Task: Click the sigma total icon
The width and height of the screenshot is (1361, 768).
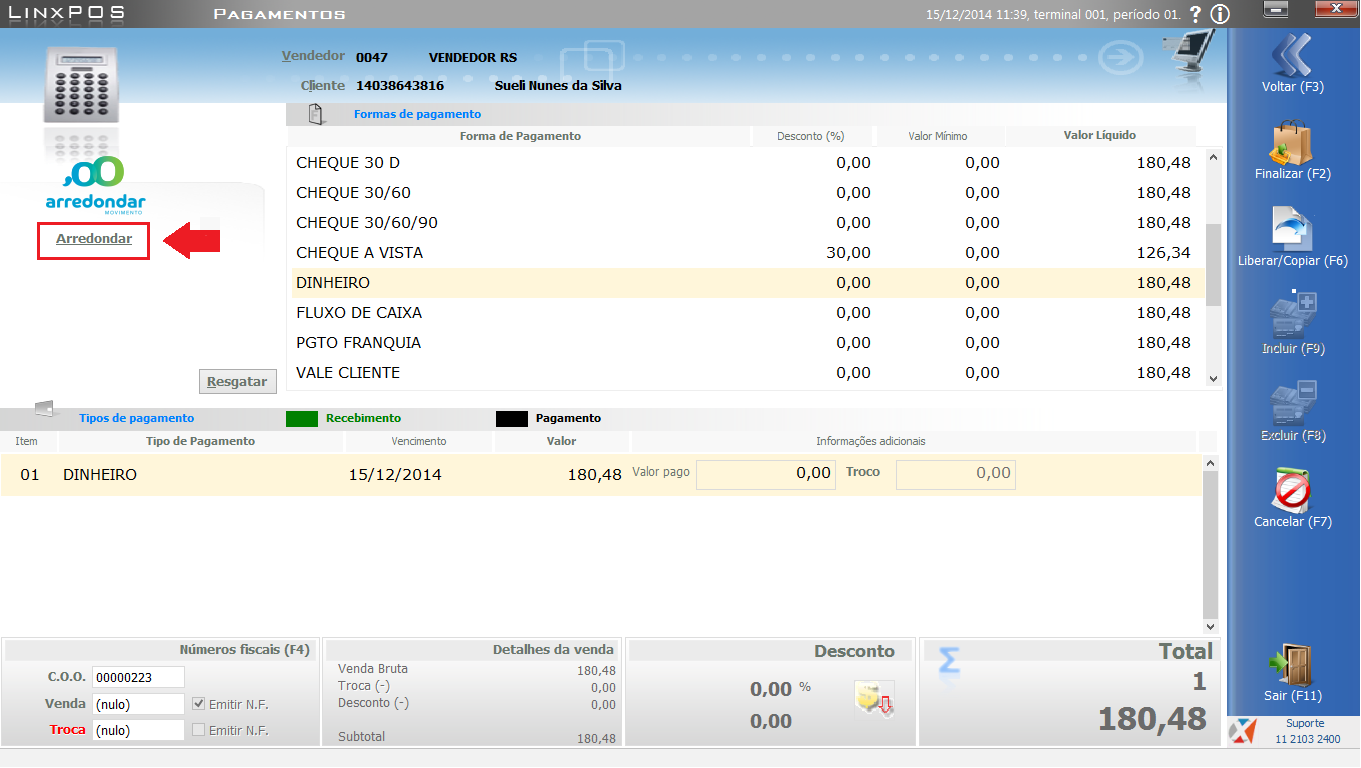Action: [948, 661]
